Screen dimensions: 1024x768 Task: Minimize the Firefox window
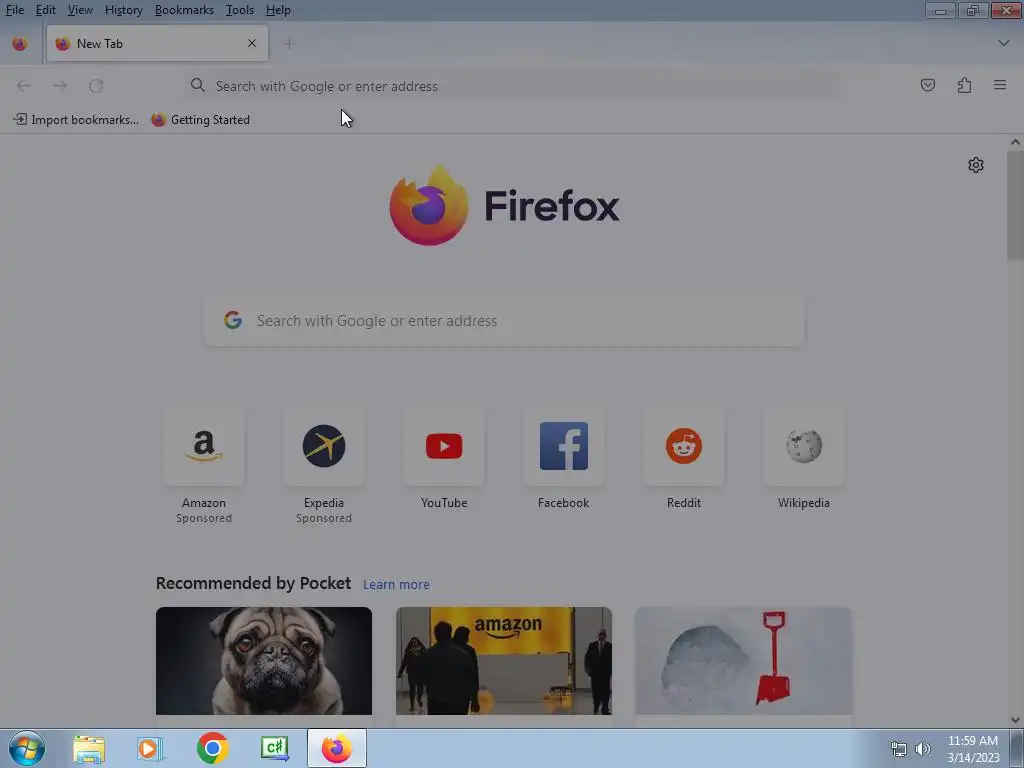[940, 10]
